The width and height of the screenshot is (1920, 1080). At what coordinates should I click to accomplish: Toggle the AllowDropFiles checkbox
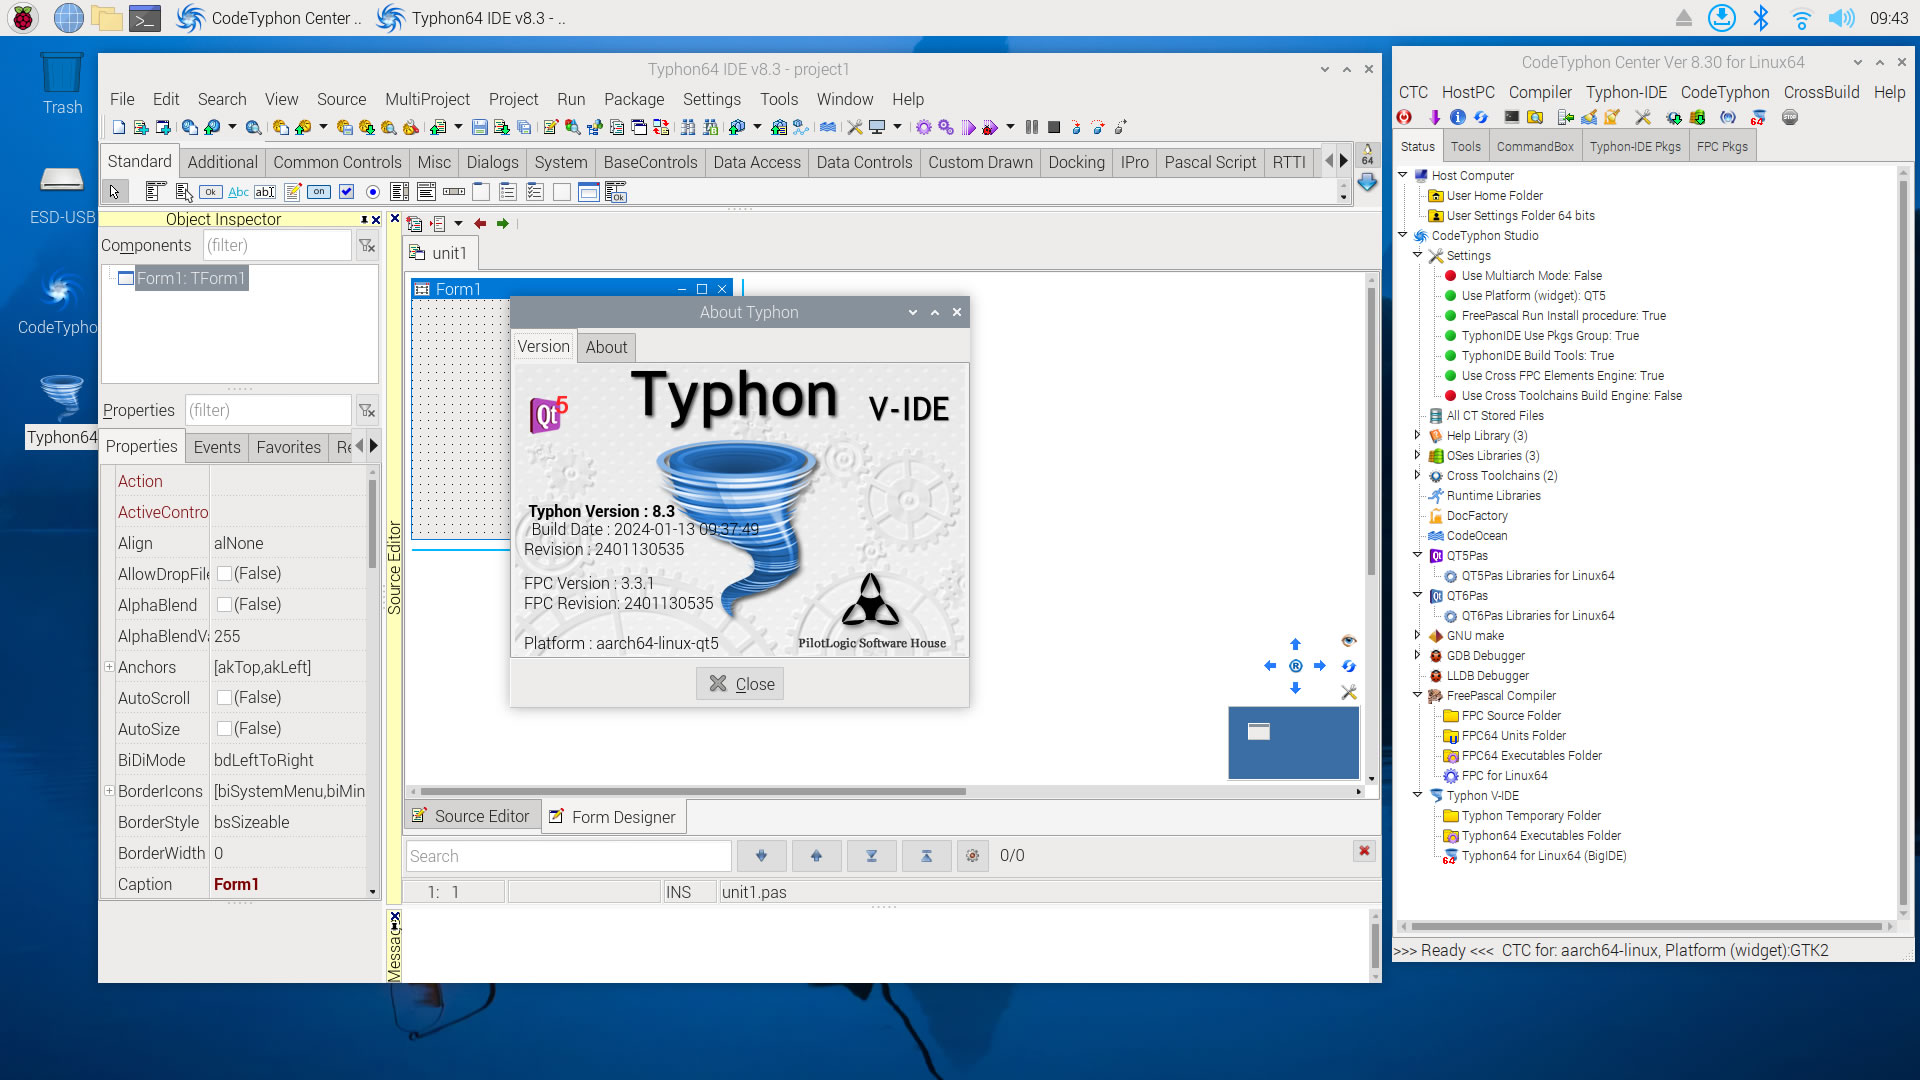pos(224,574)
